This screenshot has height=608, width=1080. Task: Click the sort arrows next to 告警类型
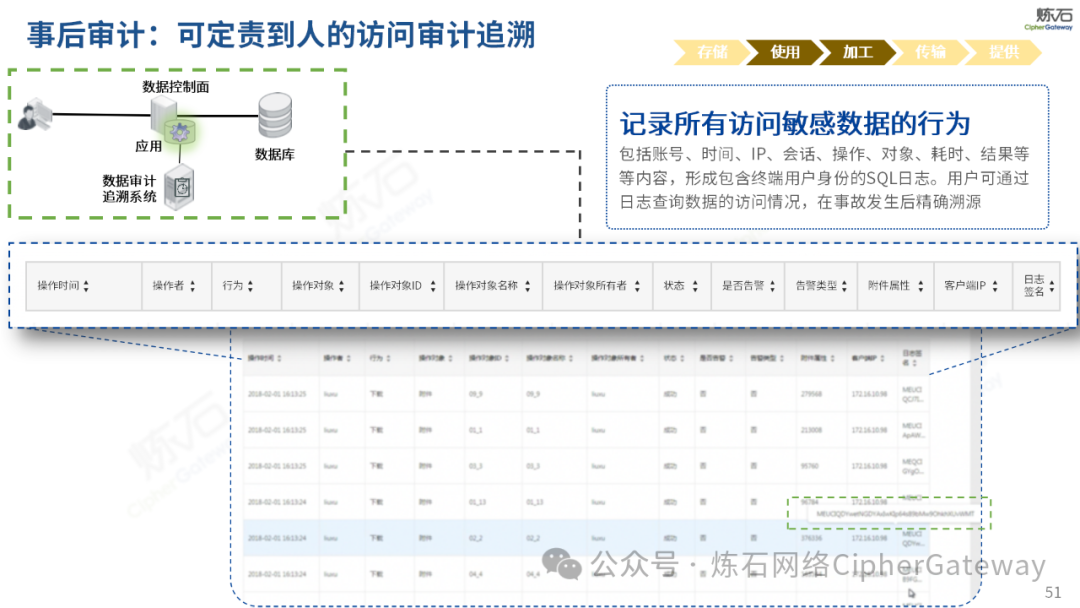(x=844, y=286)
